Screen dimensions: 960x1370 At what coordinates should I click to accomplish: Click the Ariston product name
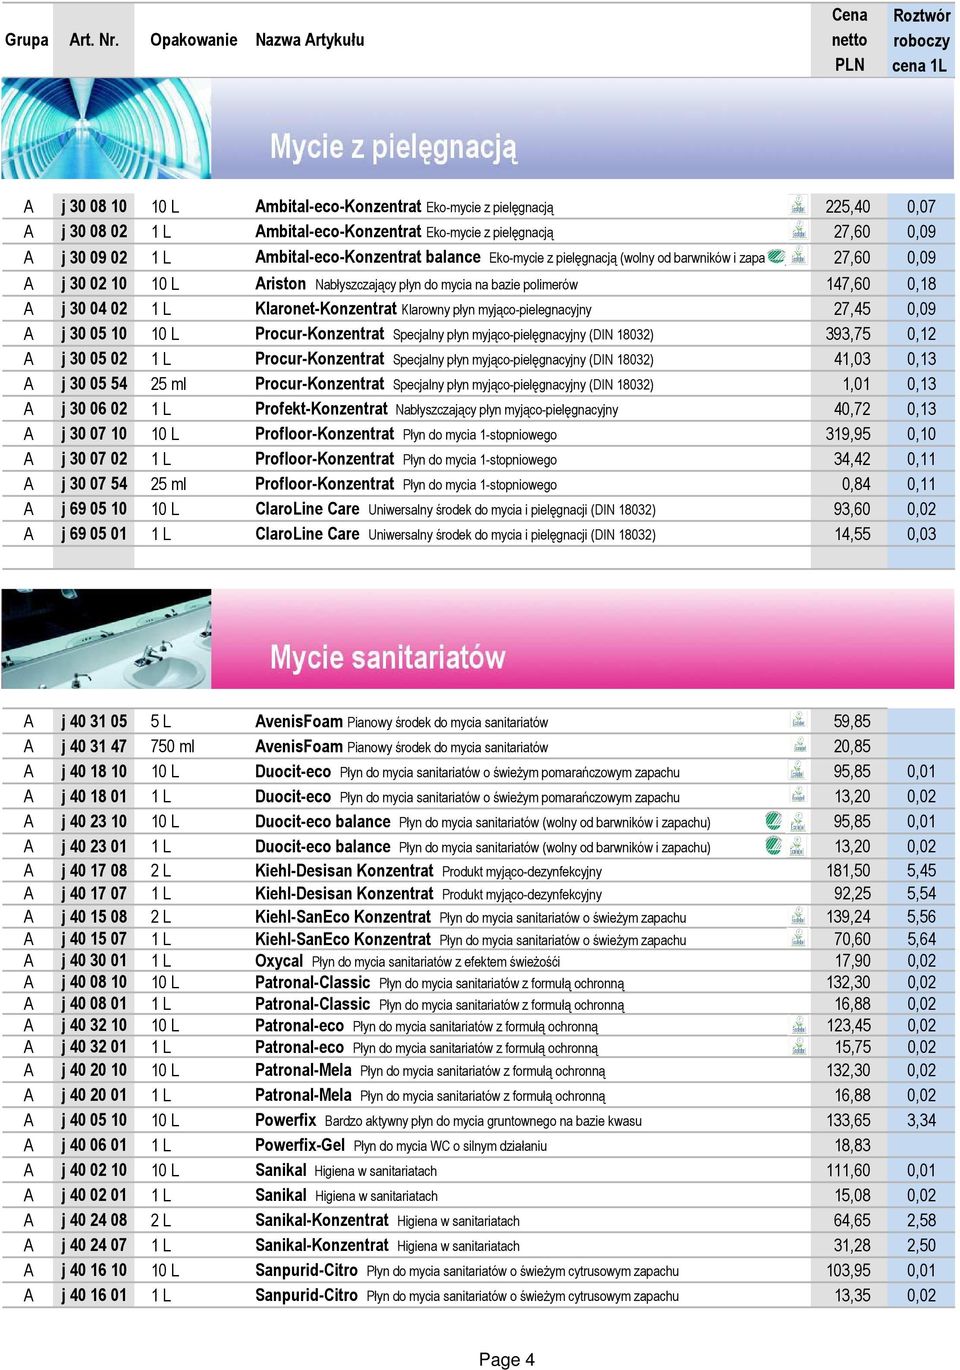pyautogui.click(x=280, y=284)
